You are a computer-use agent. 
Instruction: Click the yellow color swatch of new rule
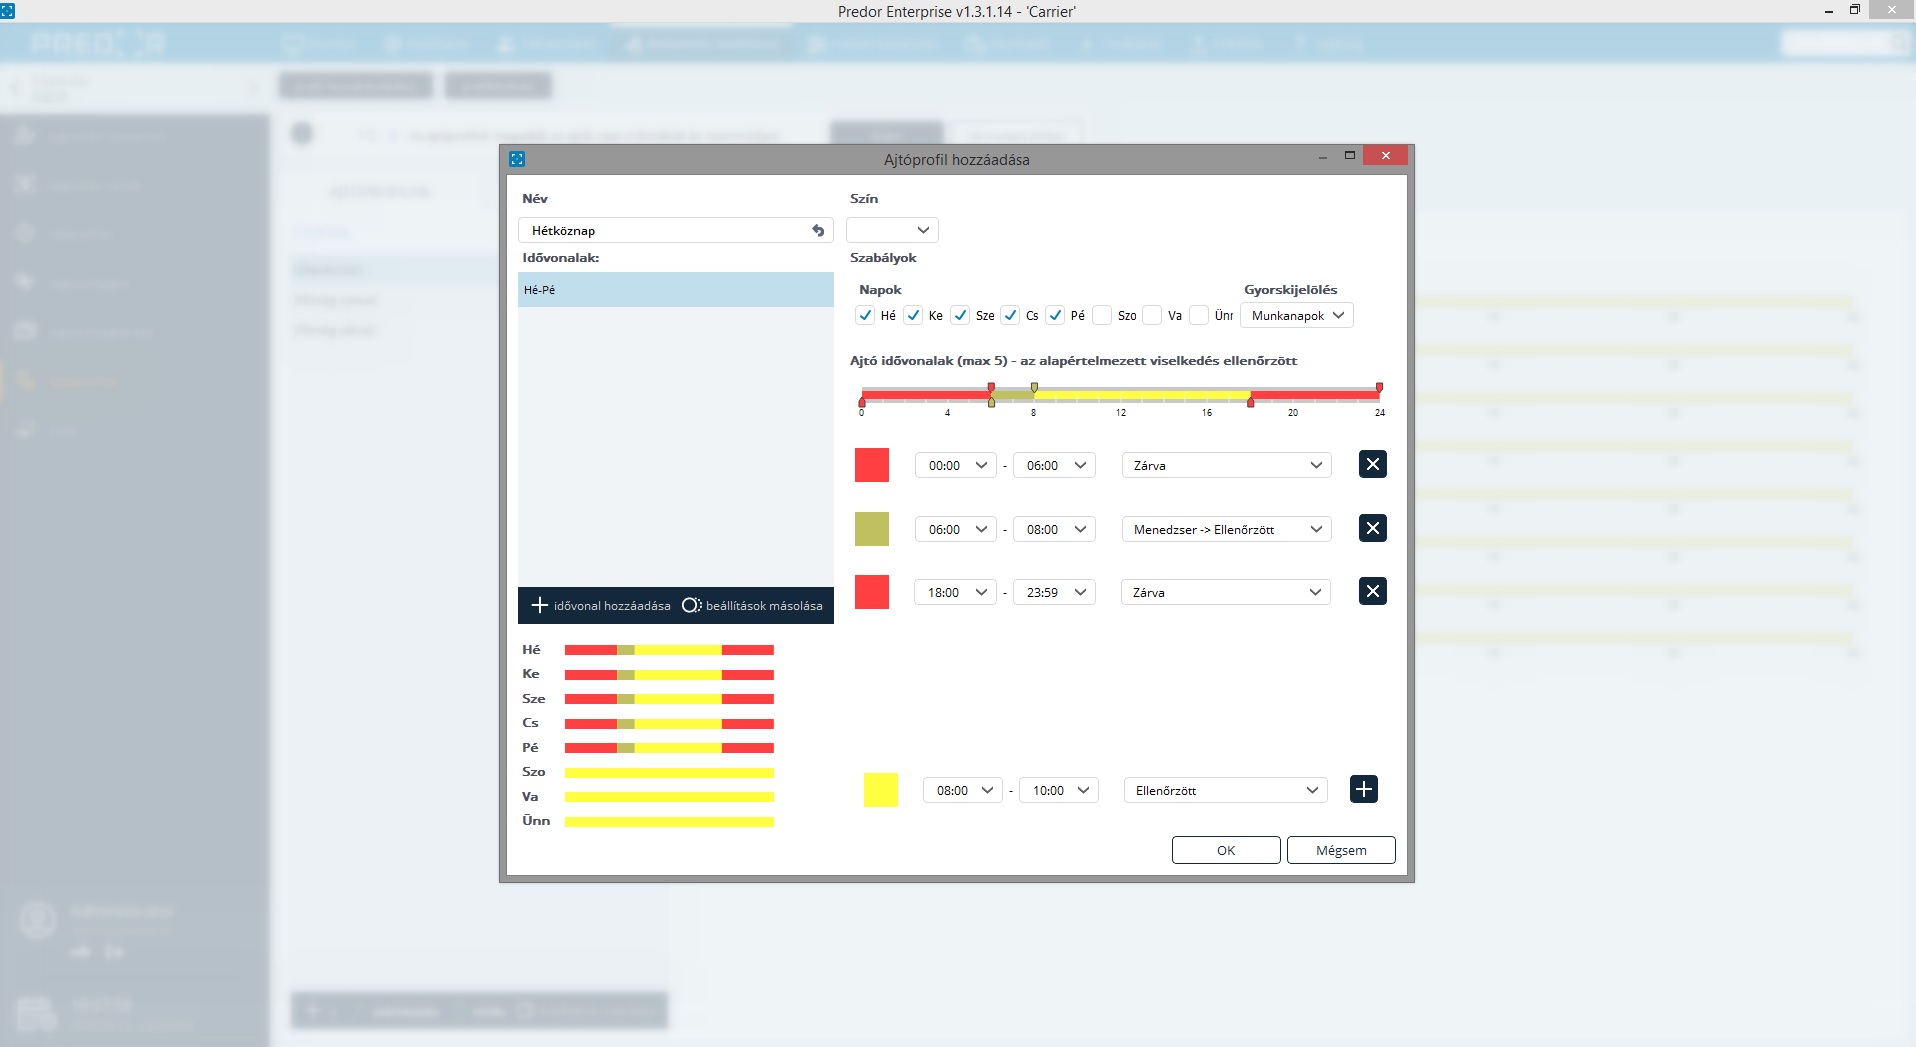[x=880, y=790]
